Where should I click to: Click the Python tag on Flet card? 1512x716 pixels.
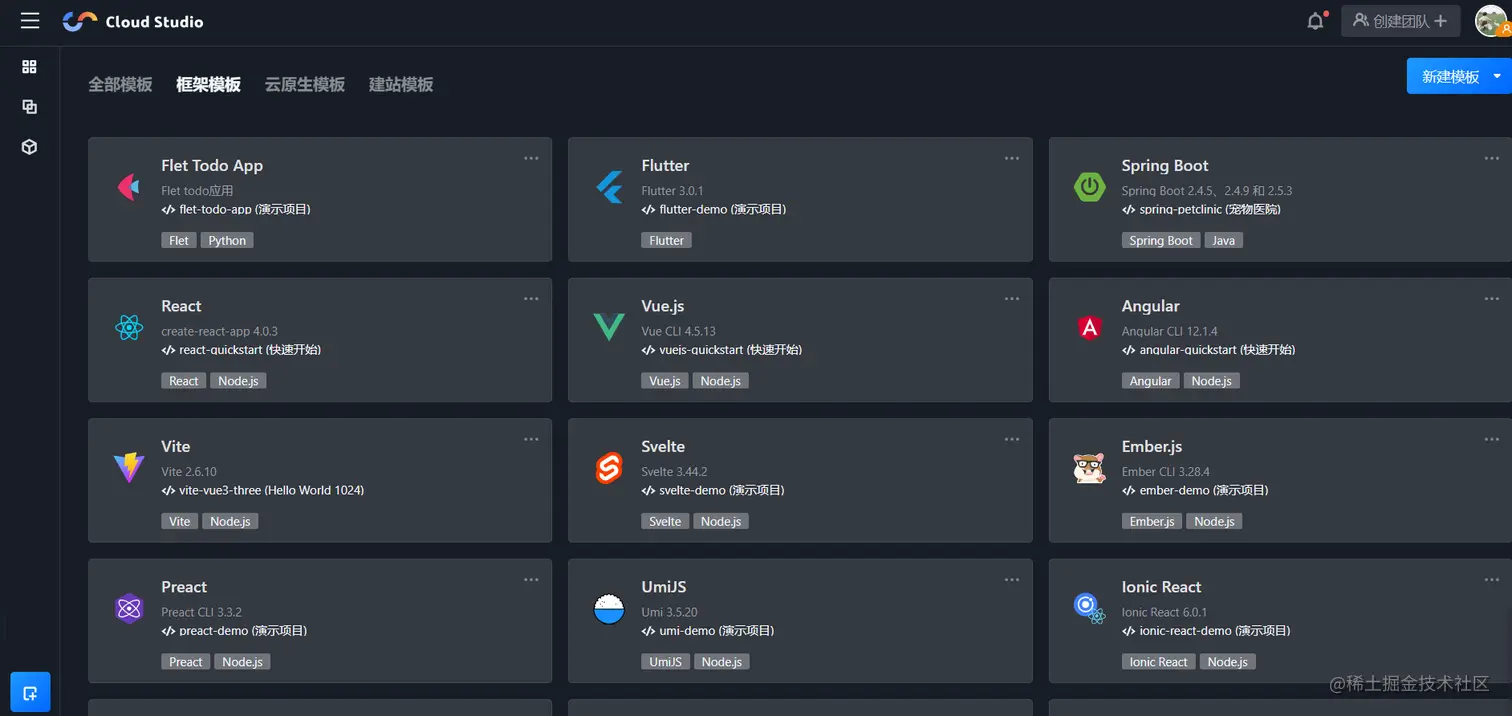(x=227, y=241)
